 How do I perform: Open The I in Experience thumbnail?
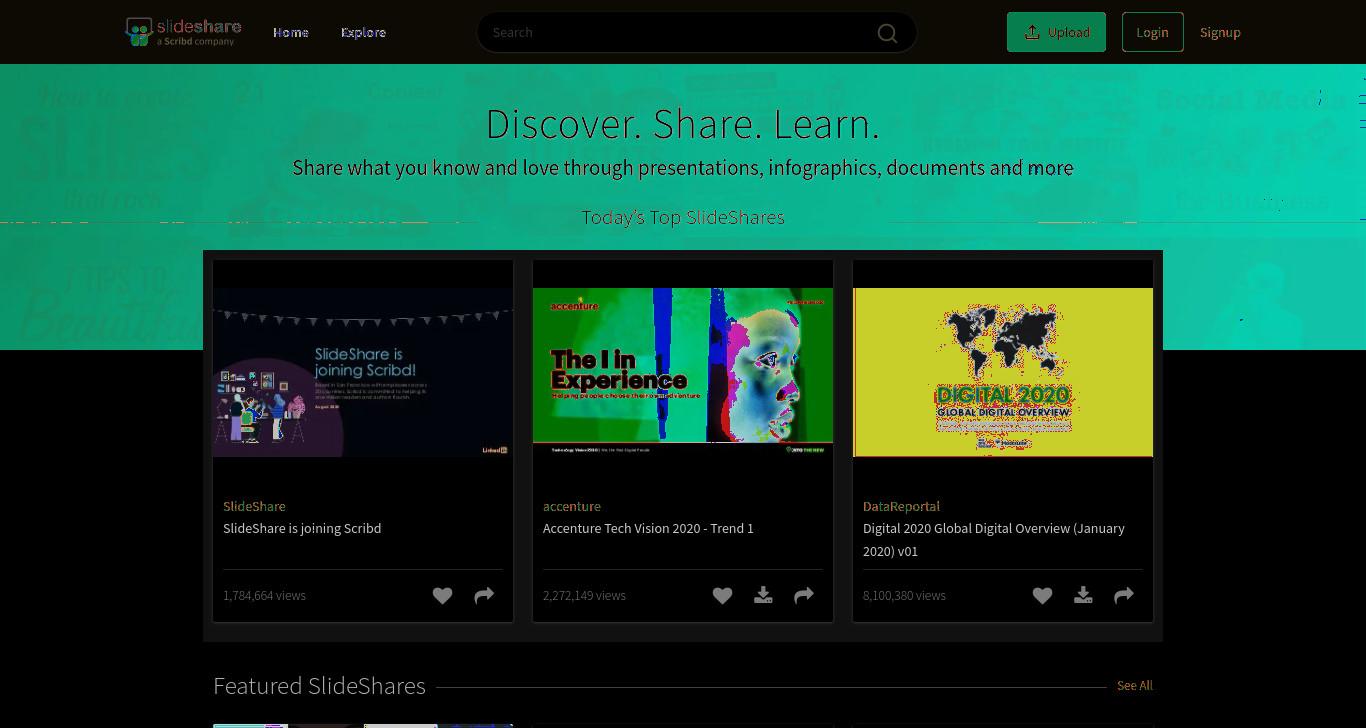(x=683, y=372)
